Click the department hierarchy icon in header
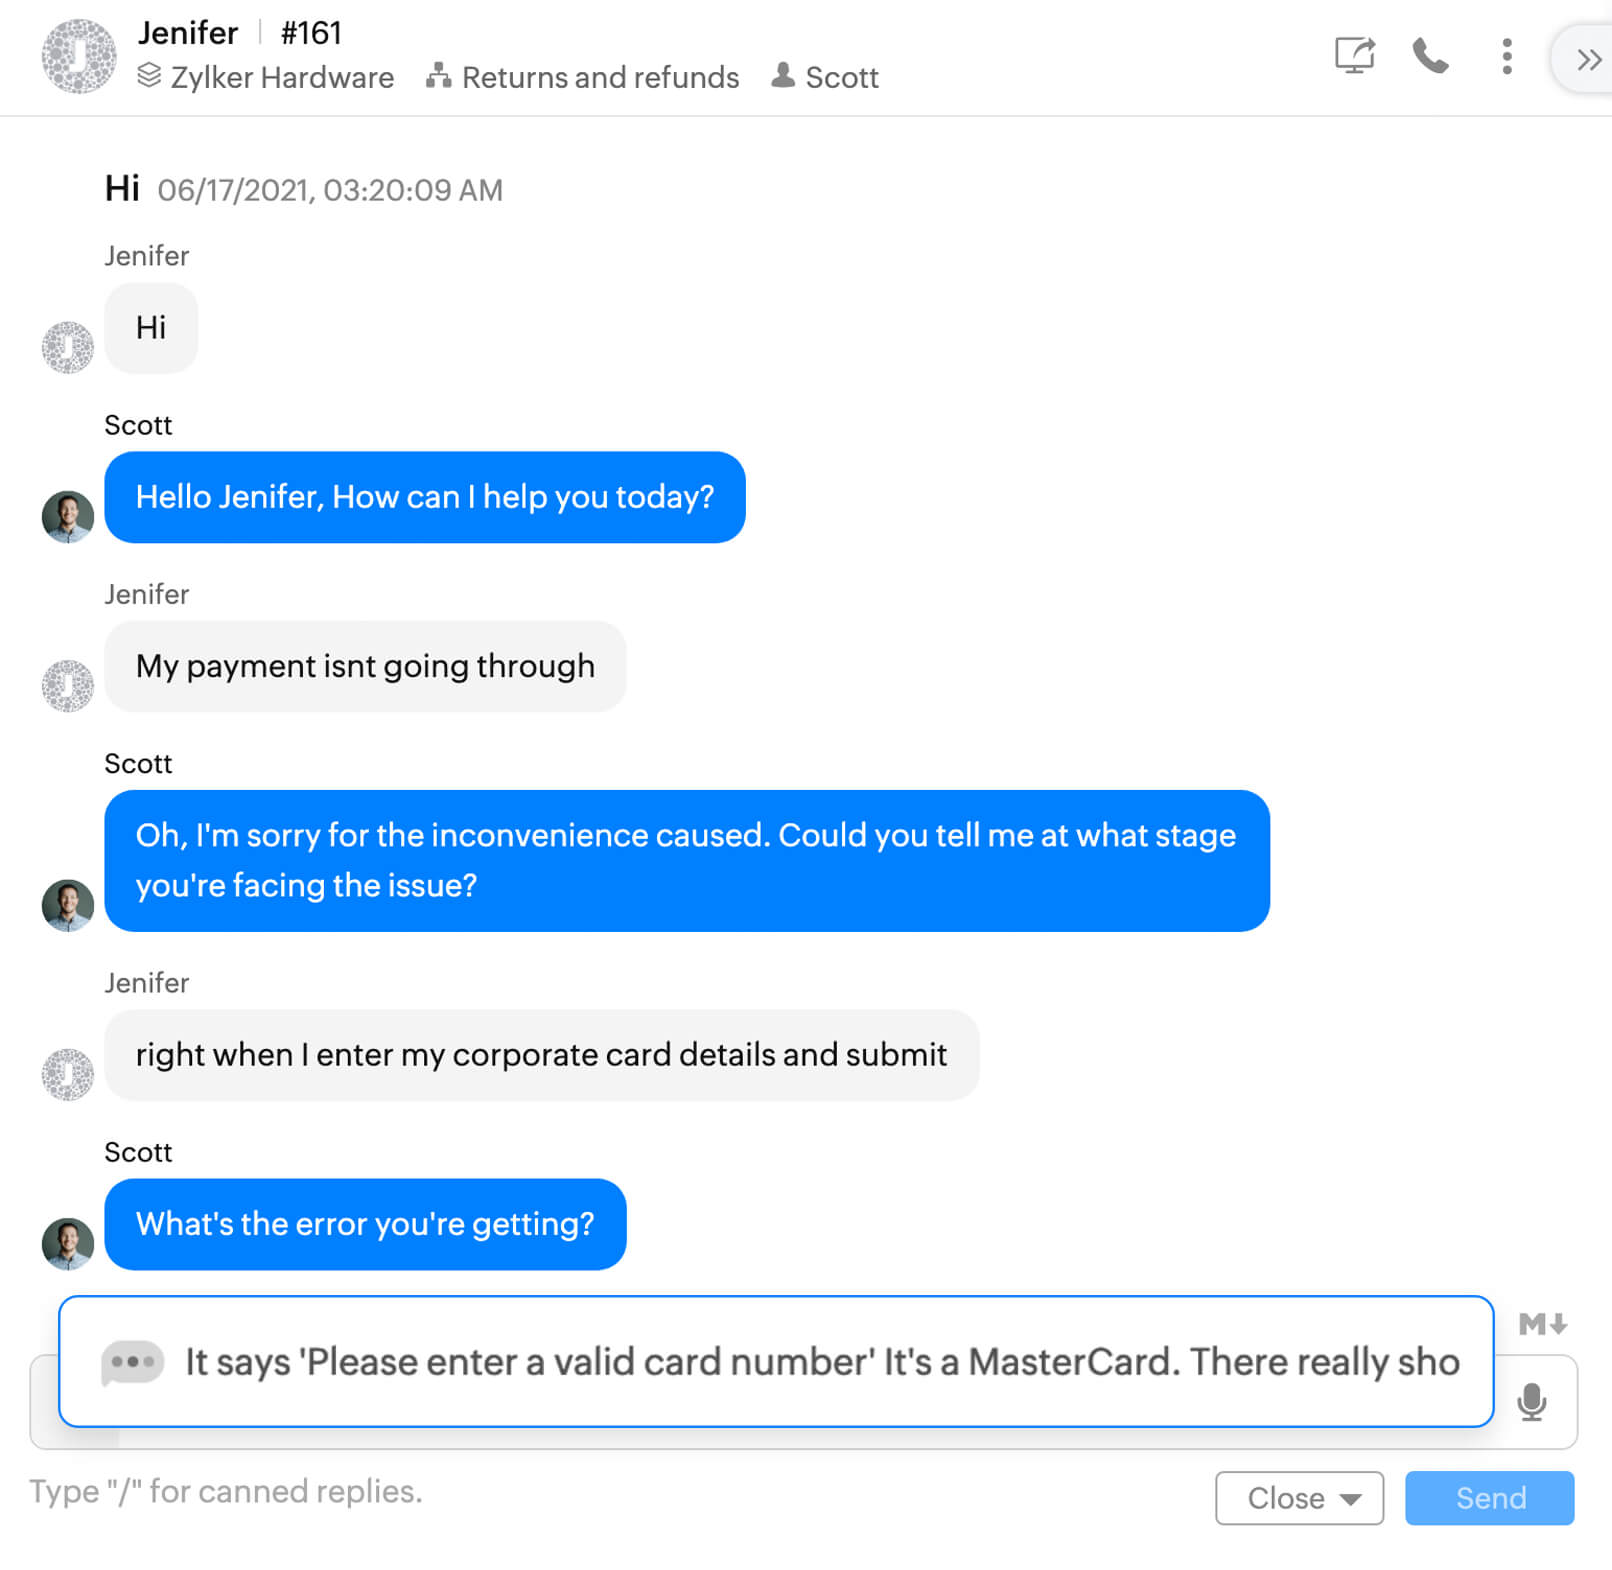The height and width of the screenshot is (1570, 1612). click(x=438, y=76)
